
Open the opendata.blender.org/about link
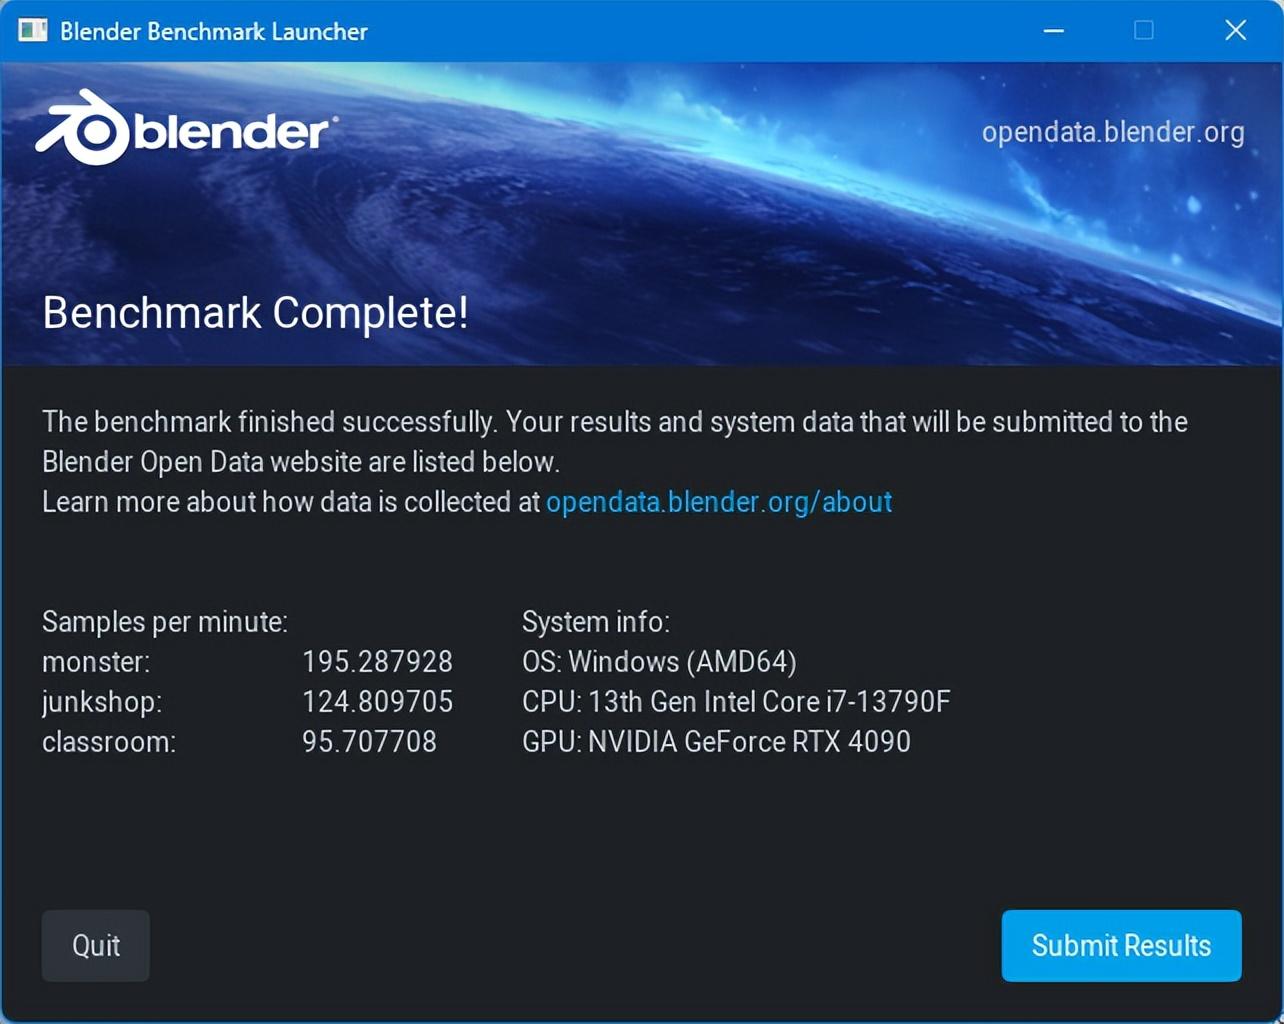(719, 501)
